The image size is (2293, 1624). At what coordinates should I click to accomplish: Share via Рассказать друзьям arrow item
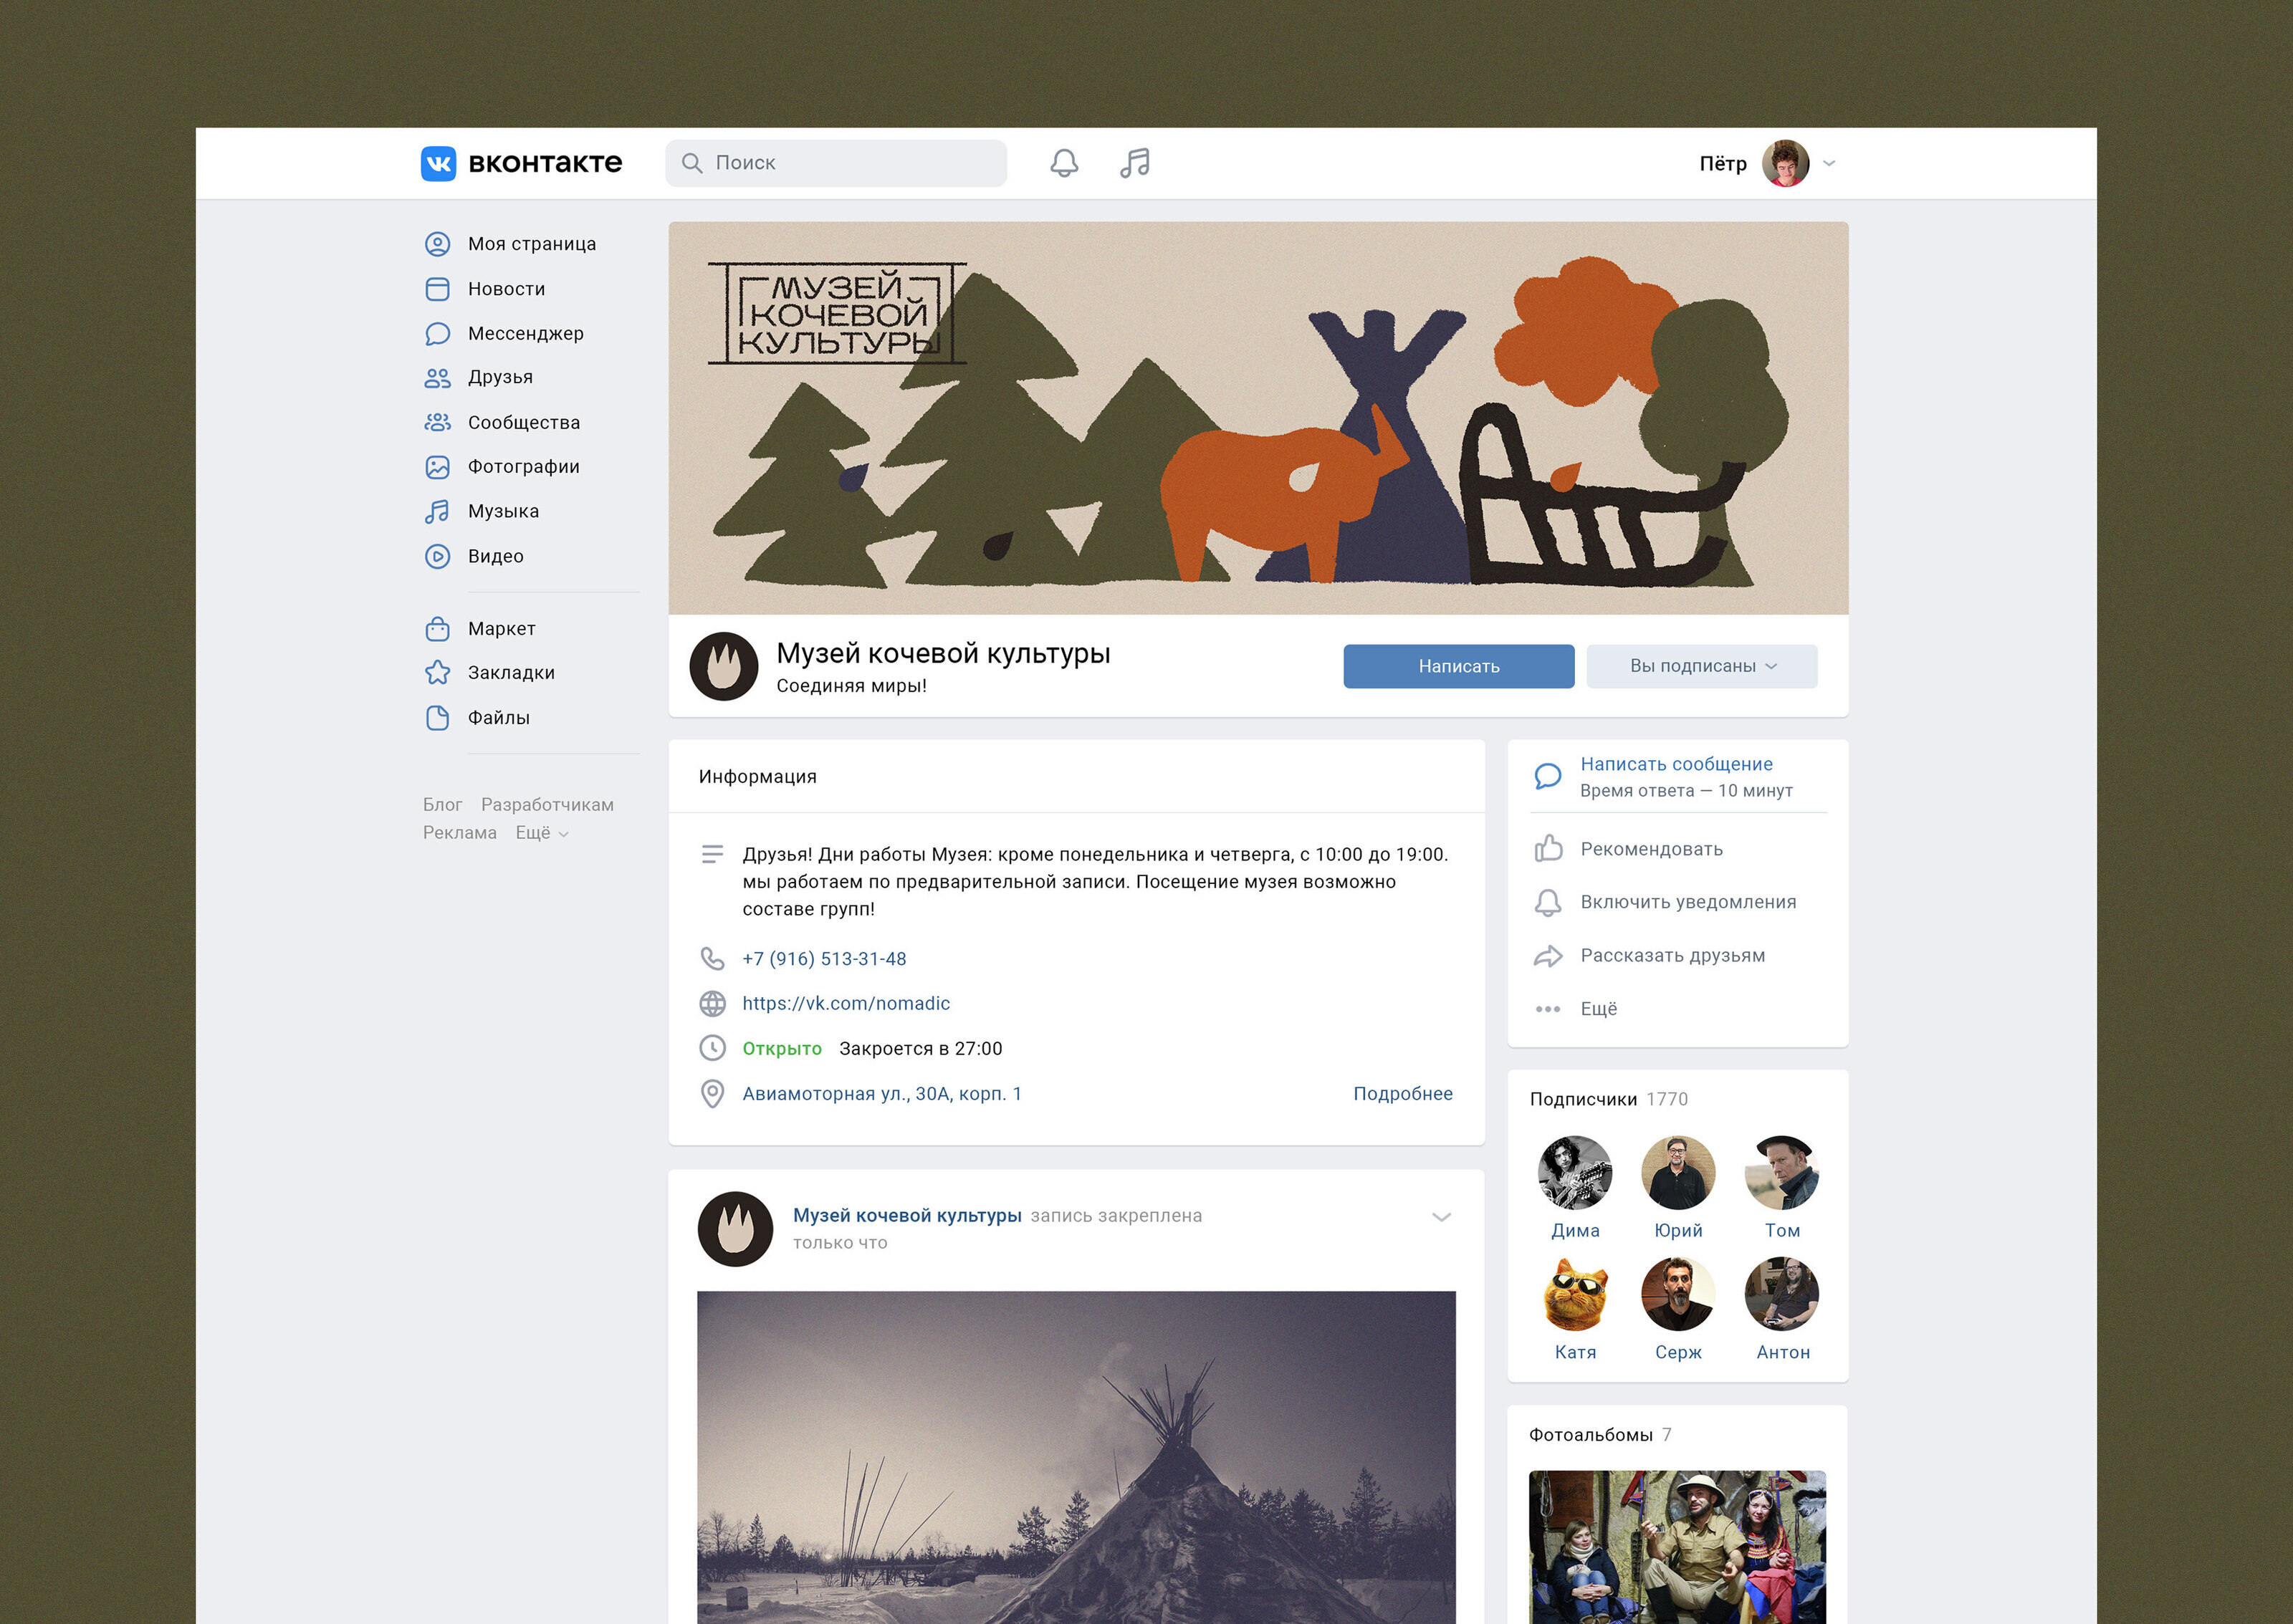click(x=1671, y=955)
